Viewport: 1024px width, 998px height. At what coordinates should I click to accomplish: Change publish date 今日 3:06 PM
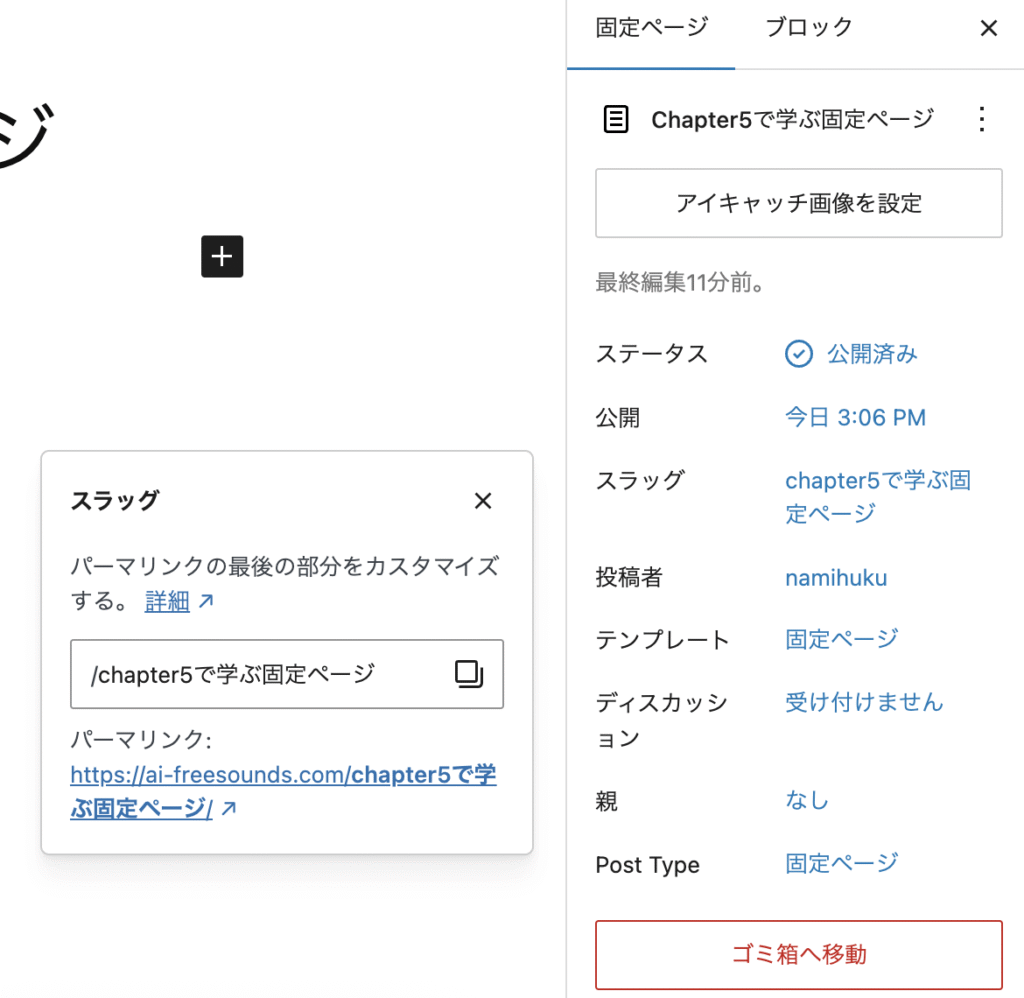[855, 418]
